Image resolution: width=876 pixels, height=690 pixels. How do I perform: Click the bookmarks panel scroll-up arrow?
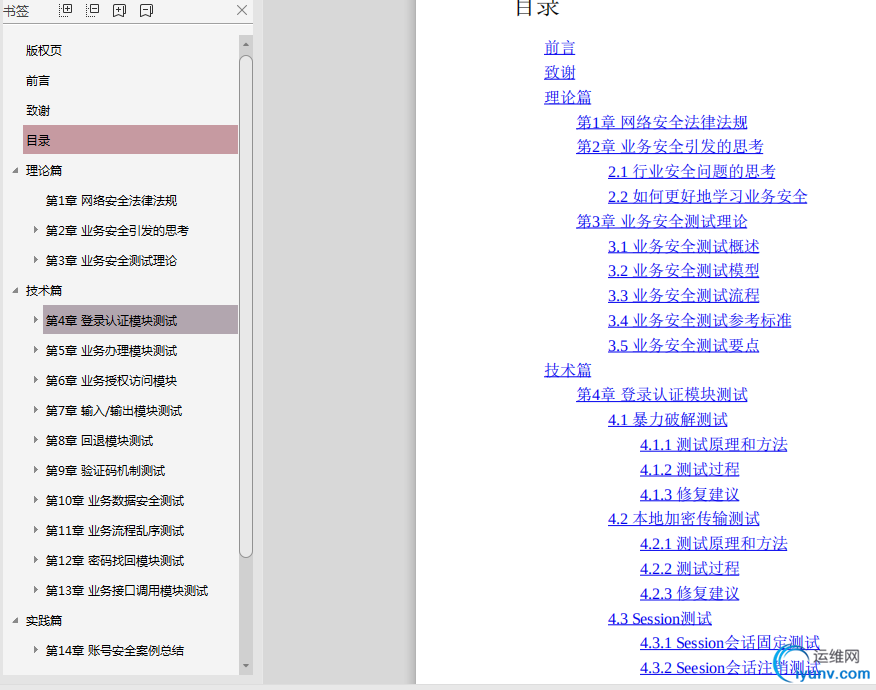[x=246, y=44]
